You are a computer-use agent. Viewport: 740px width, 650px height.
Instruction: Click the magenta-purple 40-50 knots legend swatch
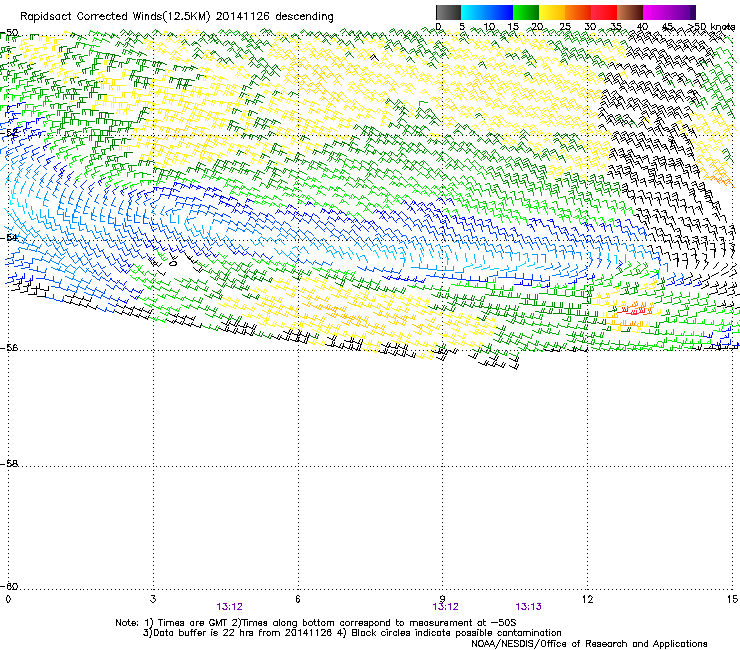(669, 12)
